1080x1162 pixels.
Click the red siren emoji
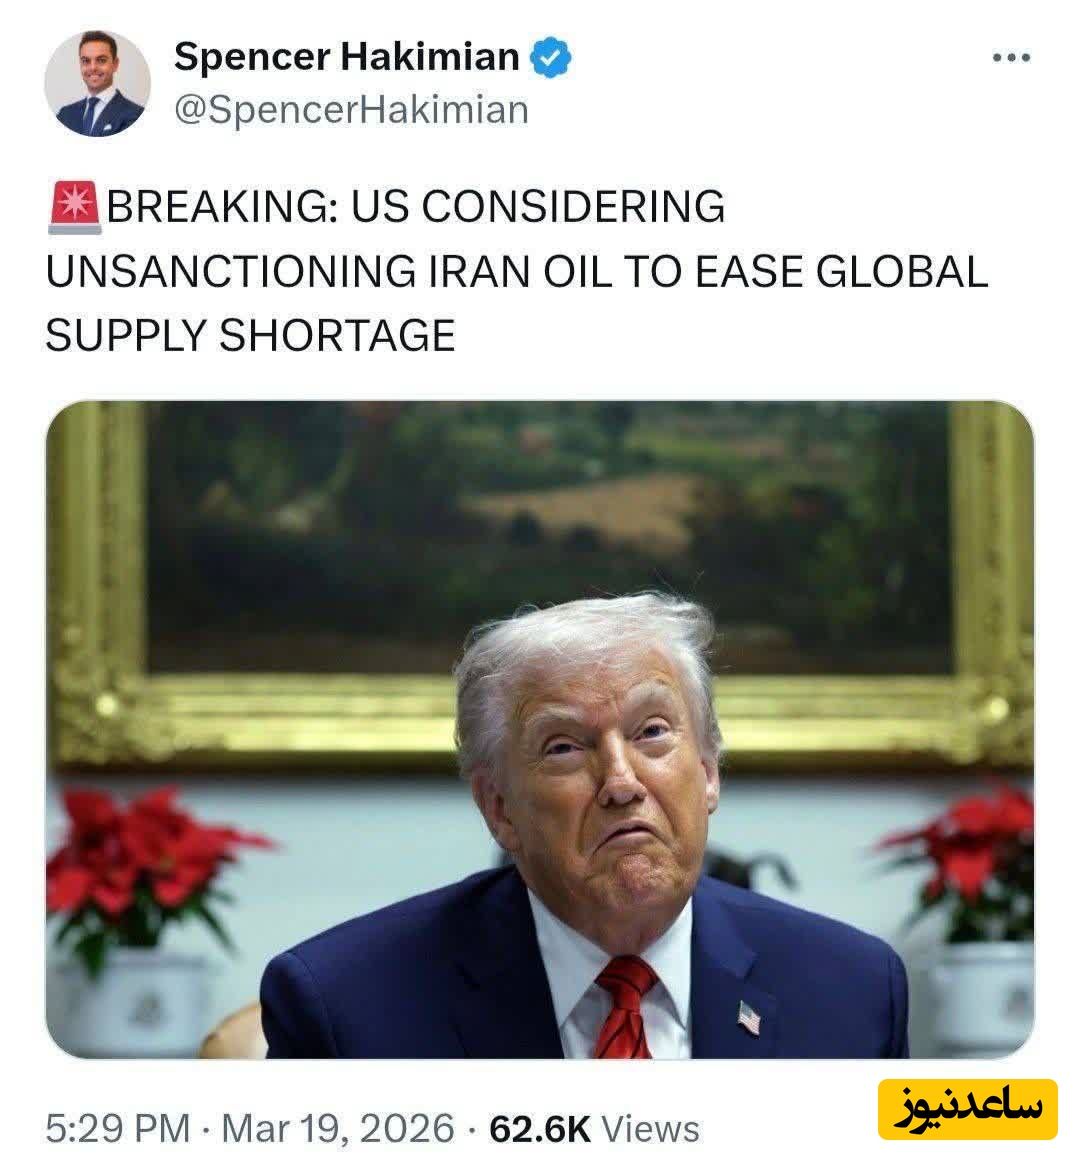(75, 207)
